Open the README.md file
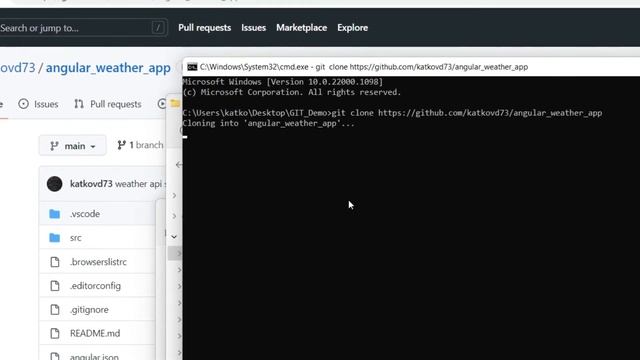This screenshot has width=640, height=360. tap(95, 333)
